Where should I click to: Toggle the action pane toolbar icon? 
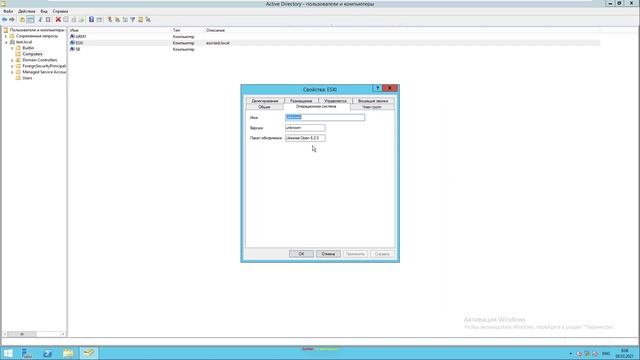click(99, 20)
